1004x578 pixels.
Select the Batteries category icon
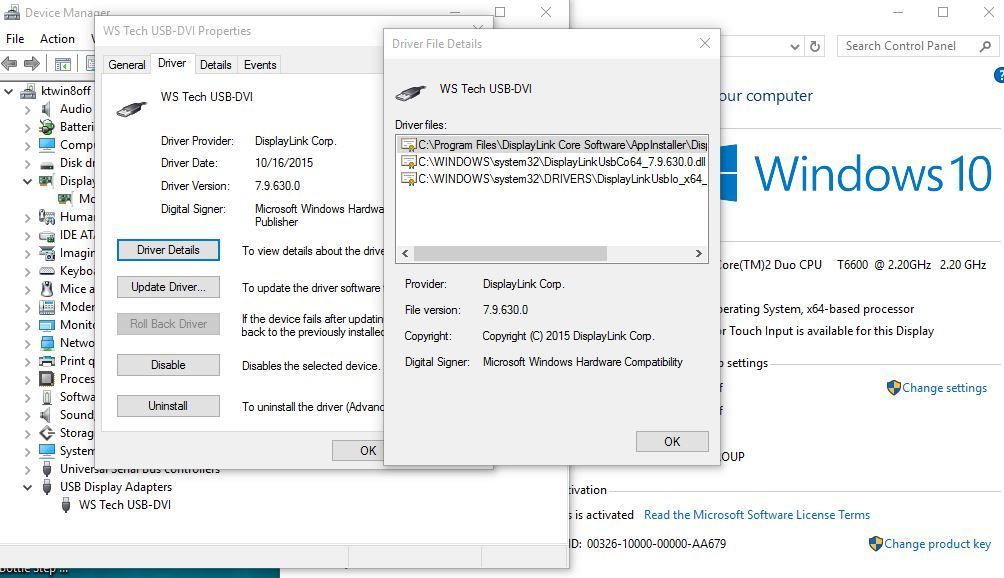tap(47, 127)
